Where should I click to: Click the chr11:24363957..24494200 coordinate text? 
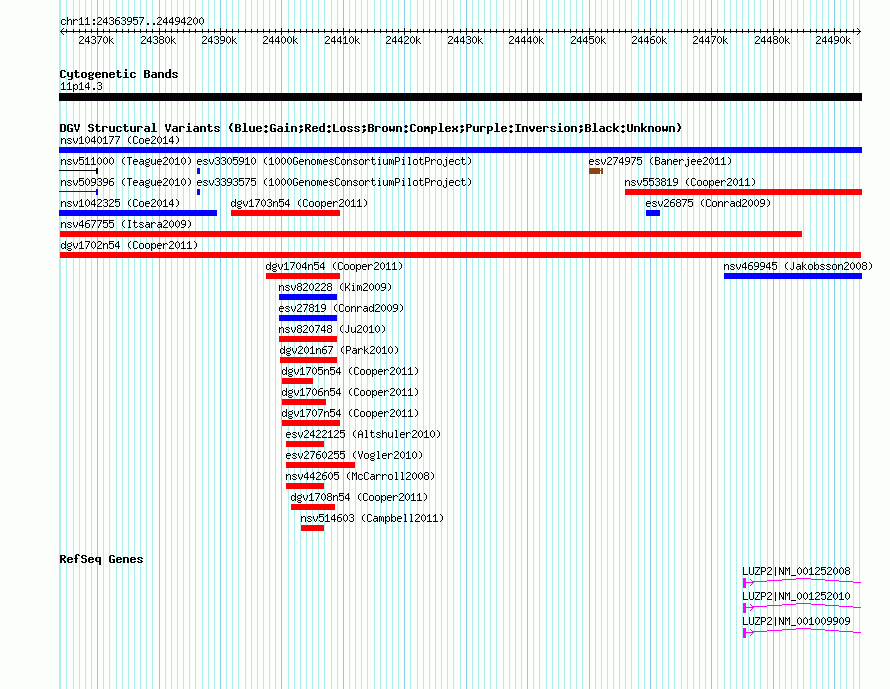pos(132,21)
